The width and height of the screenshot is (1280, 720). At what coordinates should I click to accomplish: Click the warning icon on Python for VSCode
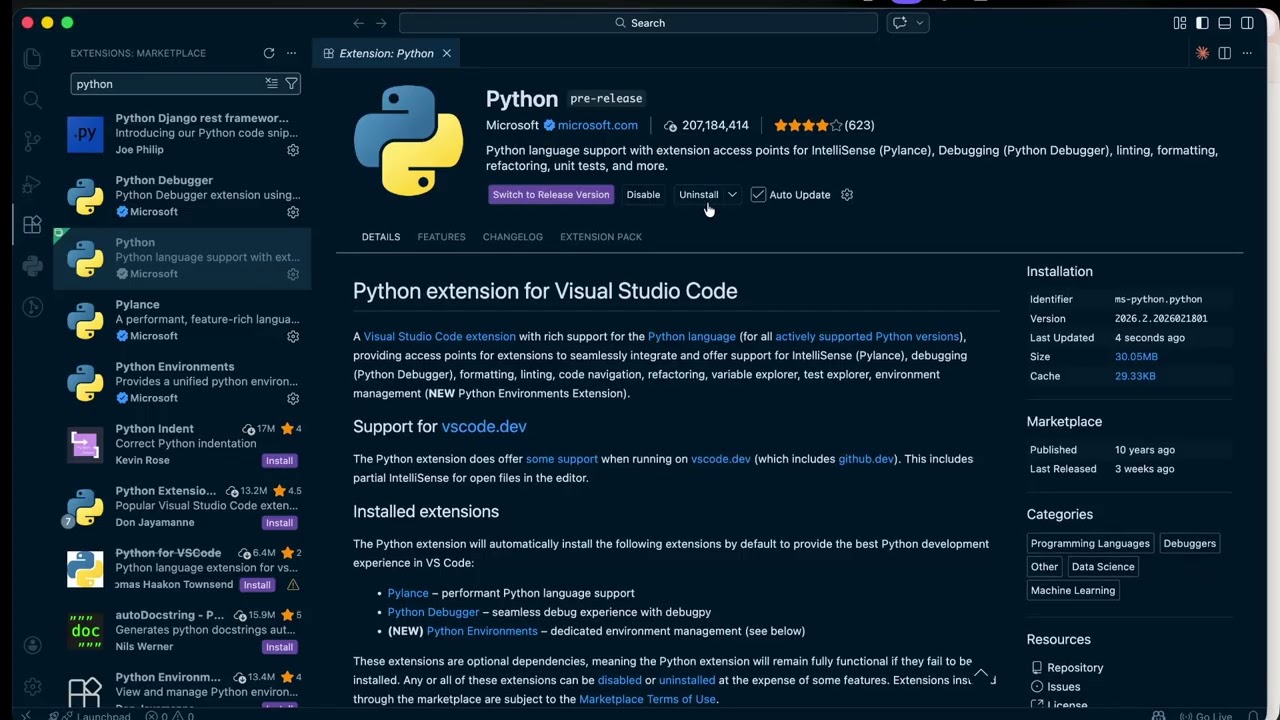pyautogui.click(x=293, y=585)
